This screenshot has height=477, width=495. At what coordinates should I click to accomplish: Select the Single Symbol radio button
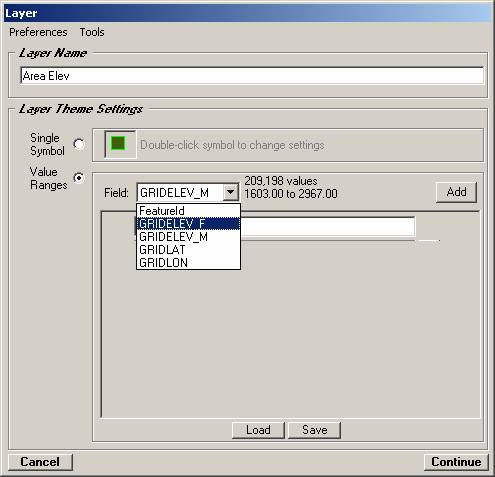pos(79,144)
